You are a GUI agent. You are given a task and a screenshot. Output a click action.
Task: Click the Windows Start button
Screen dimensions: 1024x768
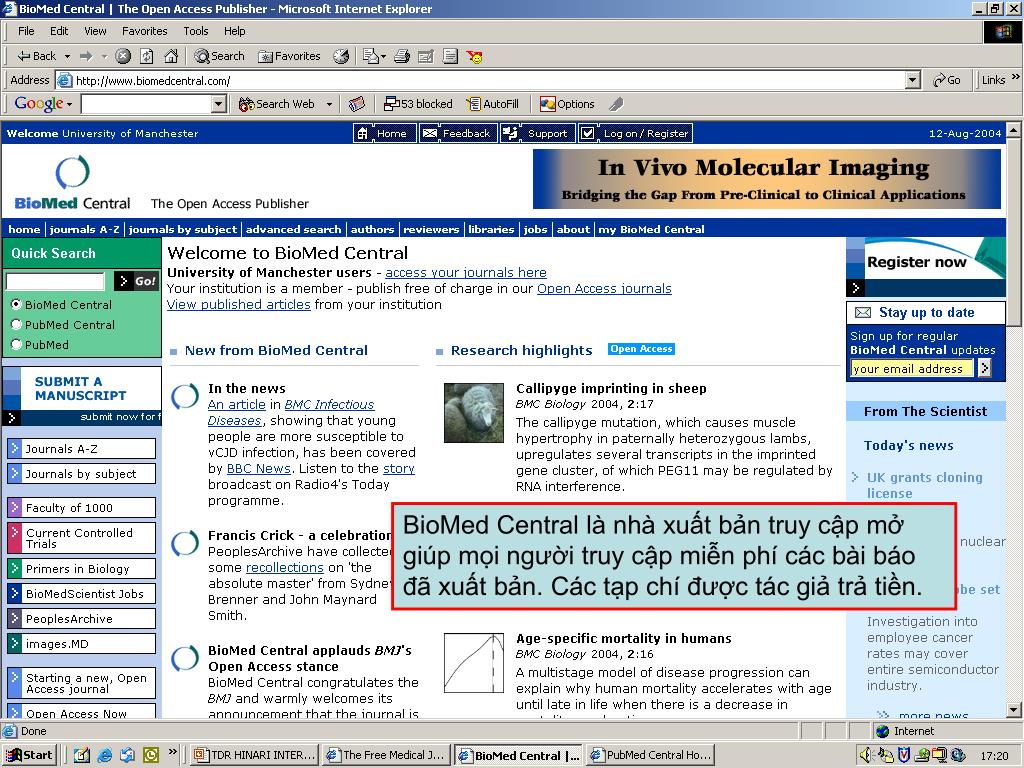click(x=30, y=755)
